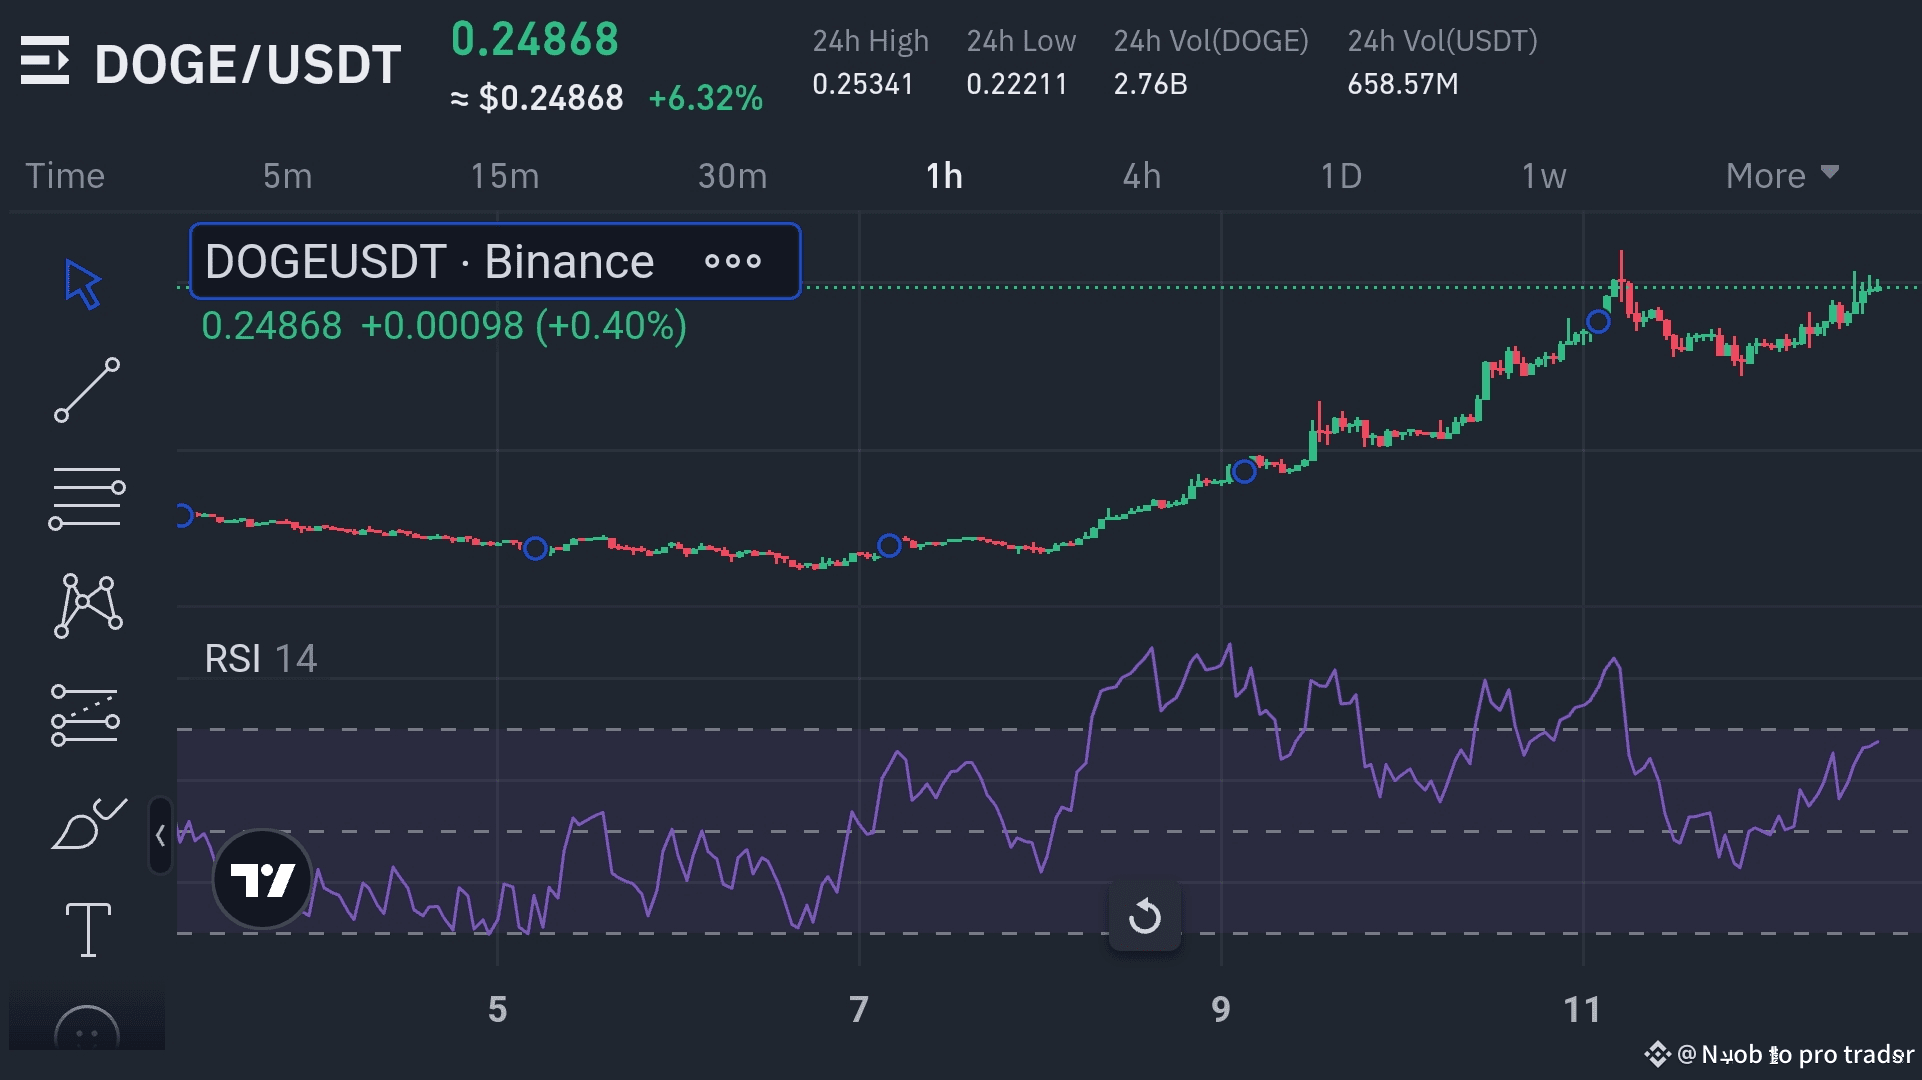Click the chart refresh button
Image resolution: width=1922 pixels, height=1080 pixels.
(x=1146, y=915)
